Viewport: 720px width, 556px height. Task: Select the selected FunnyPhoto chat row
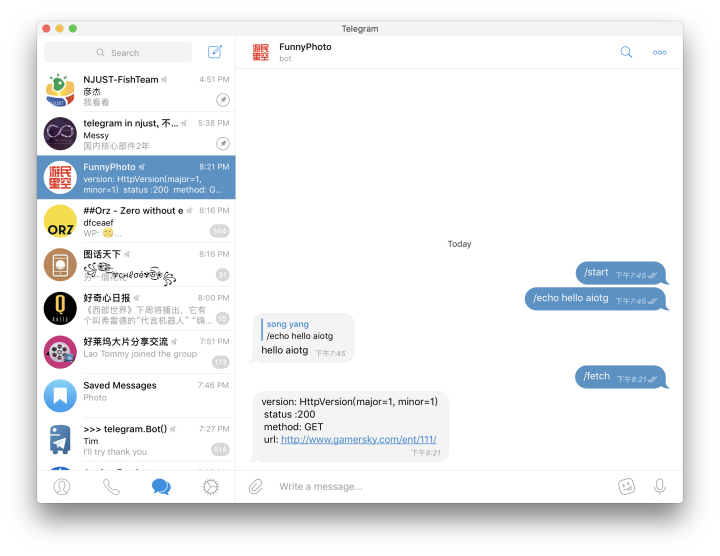click(136, 177)
